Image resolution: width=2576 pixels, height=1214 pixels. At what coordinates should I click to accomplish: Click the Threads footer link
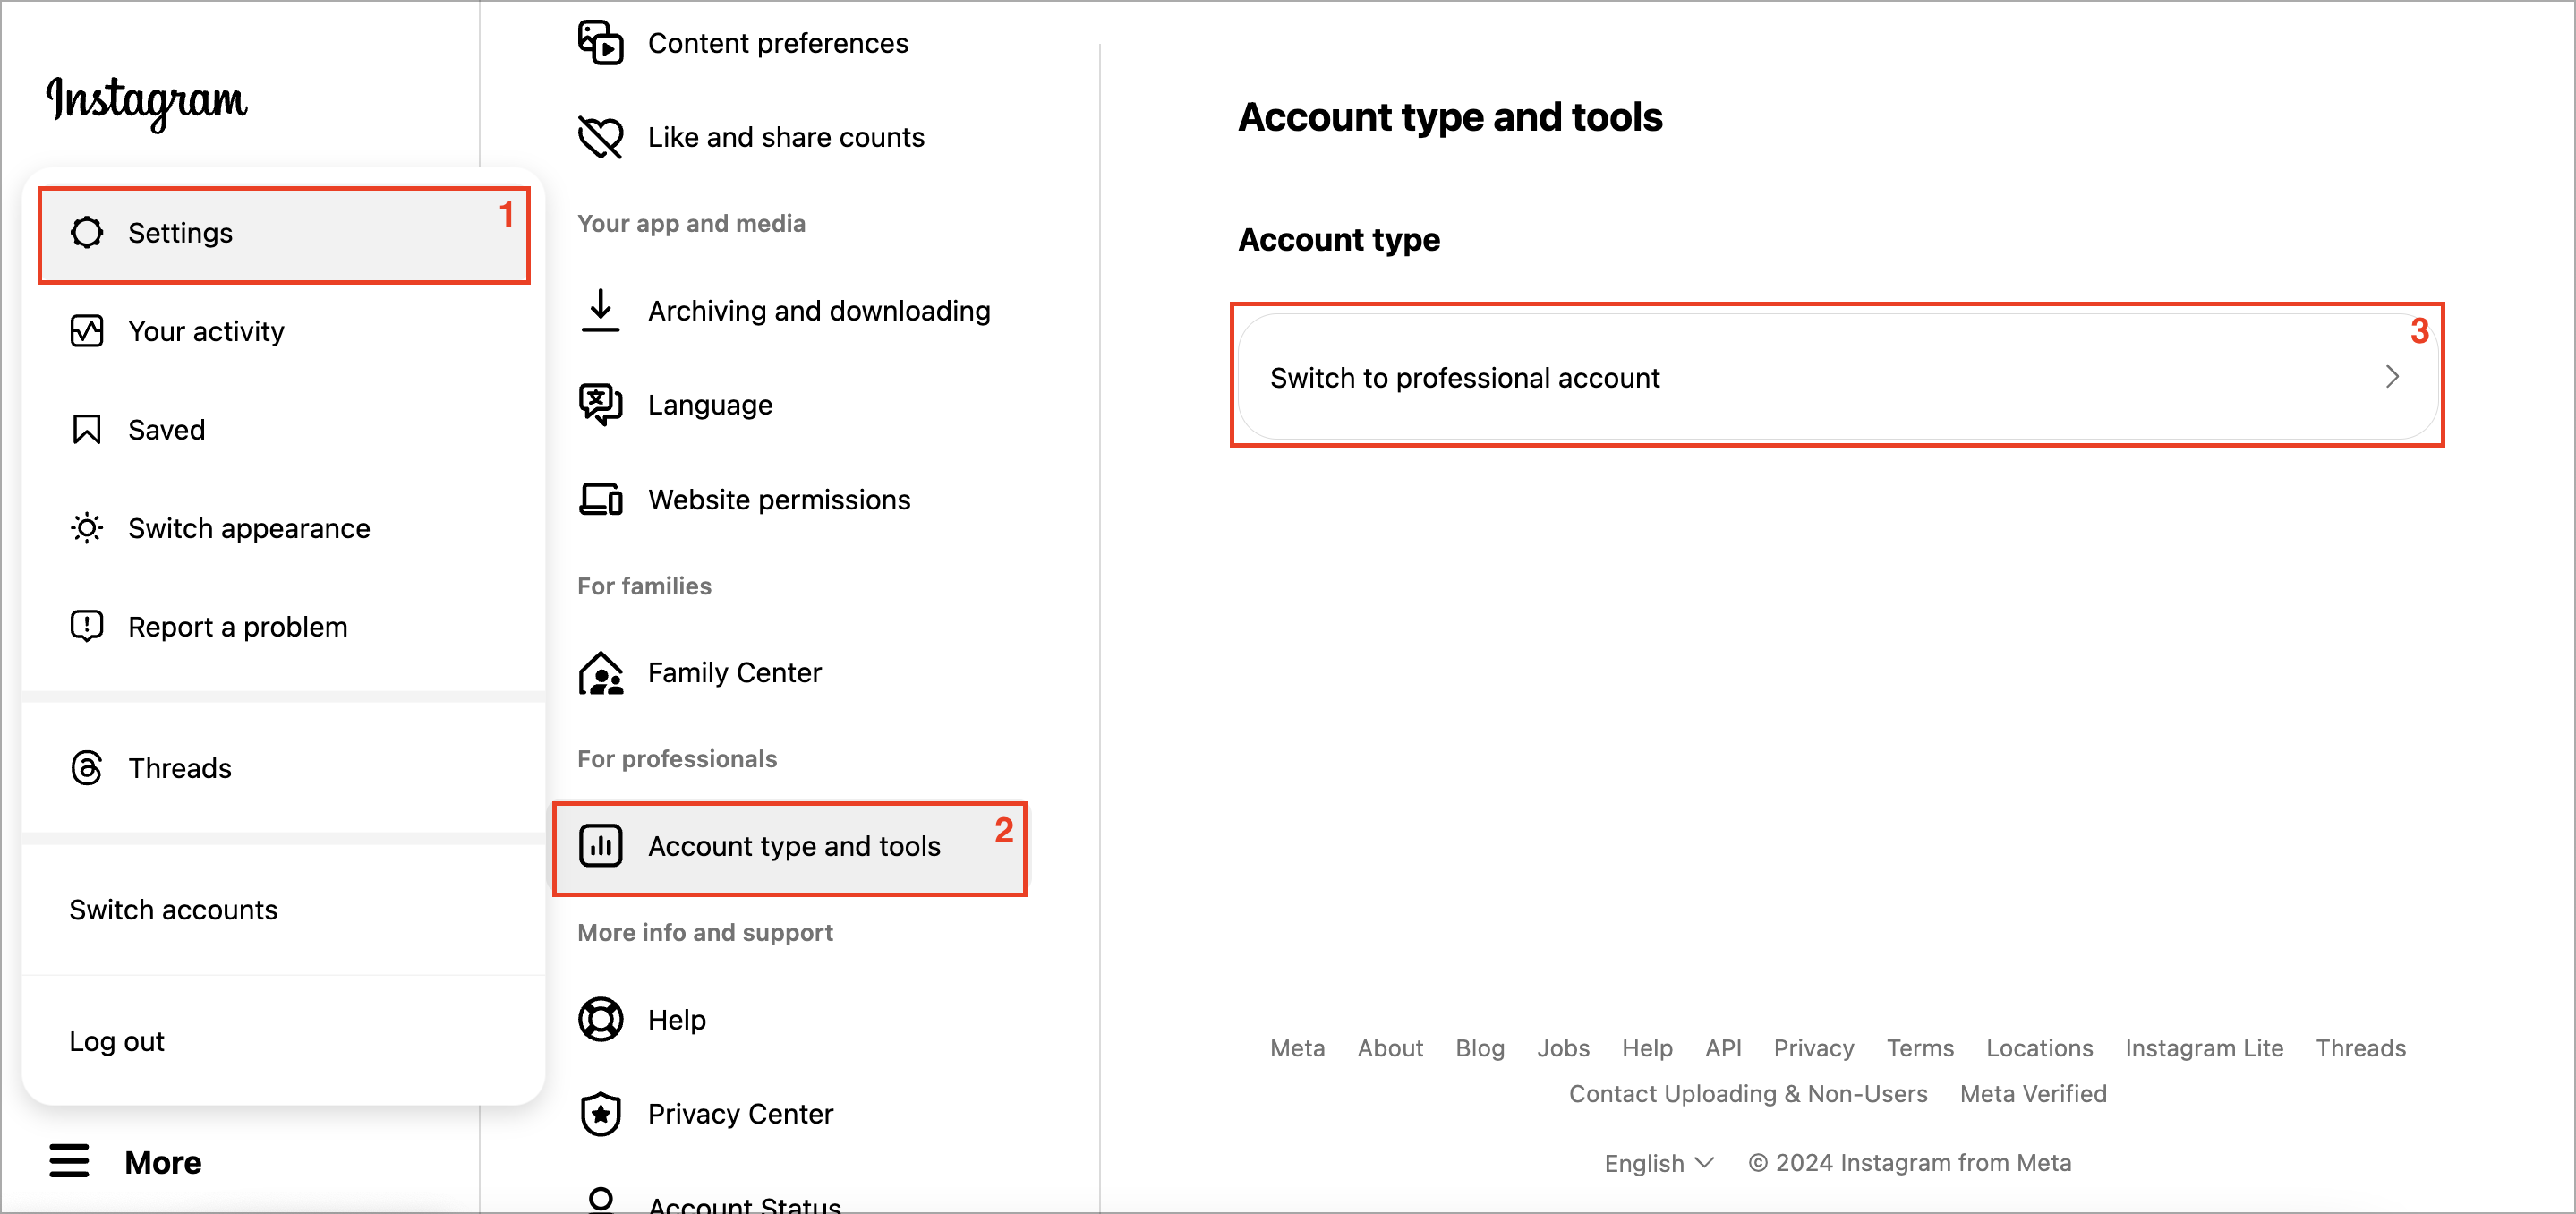point(2361,1048)
